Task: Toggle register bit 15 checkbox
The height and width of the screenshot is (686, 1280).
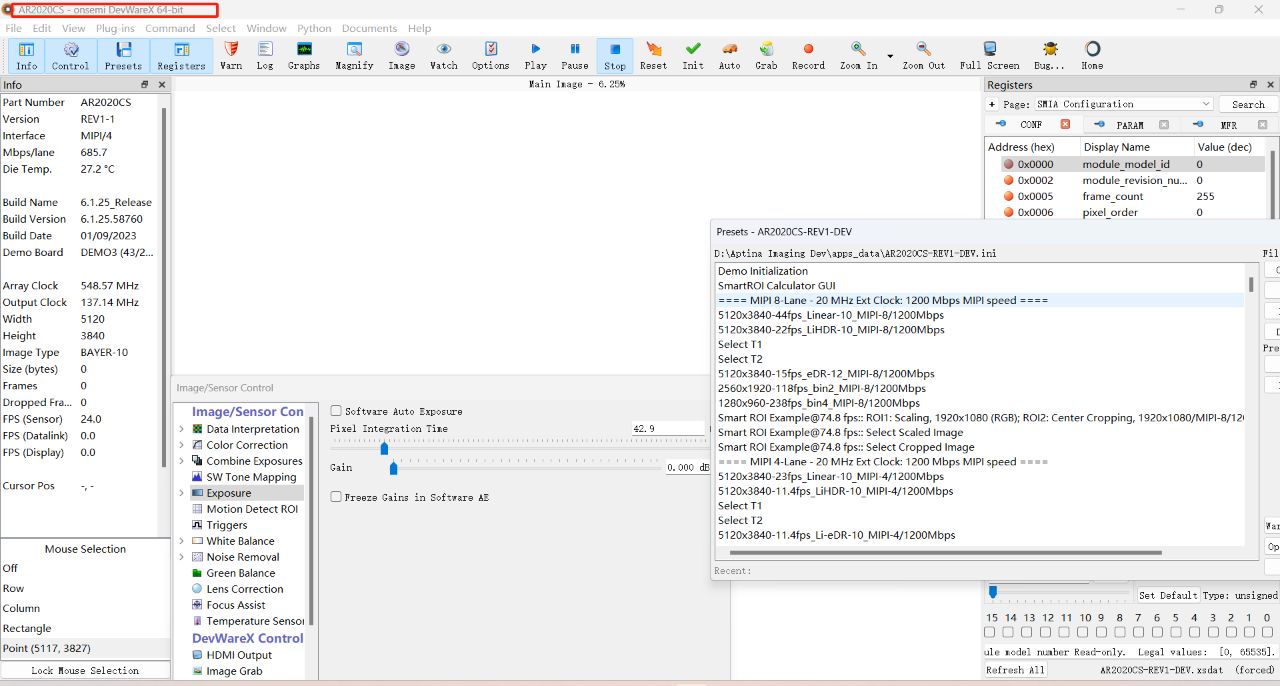Action: coord(990,632)
